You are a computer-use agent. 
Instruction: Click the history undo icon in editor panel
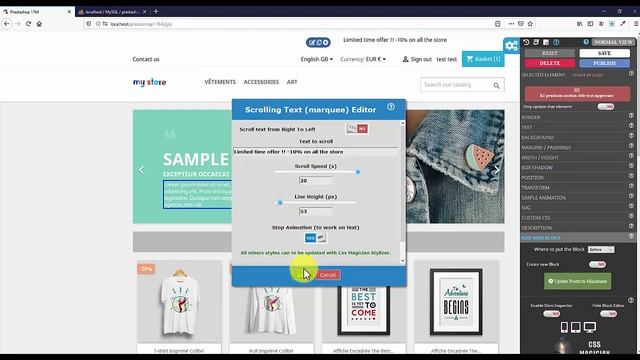coord(526,42)
